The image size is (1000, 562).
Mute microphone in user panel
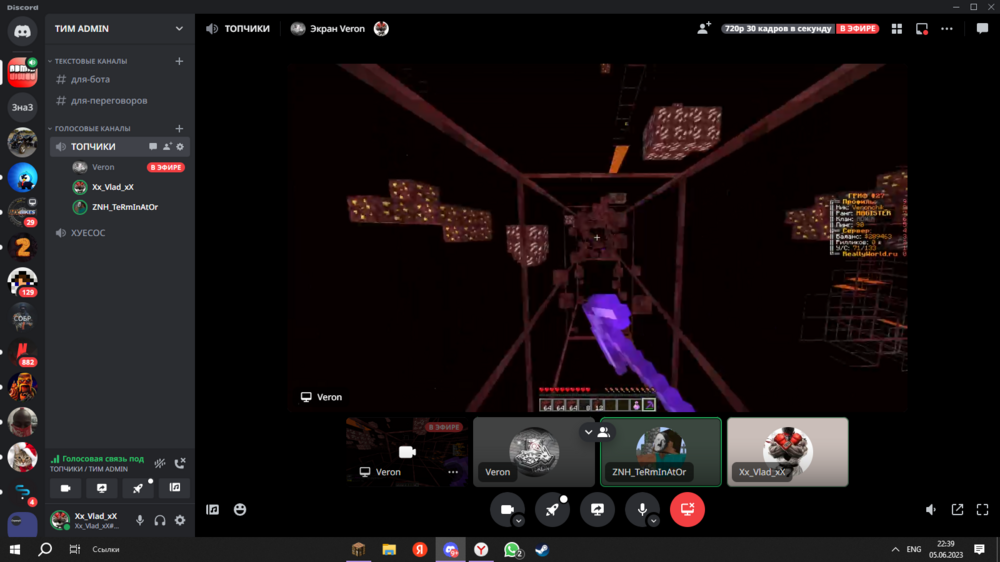(x=140, y=521)
